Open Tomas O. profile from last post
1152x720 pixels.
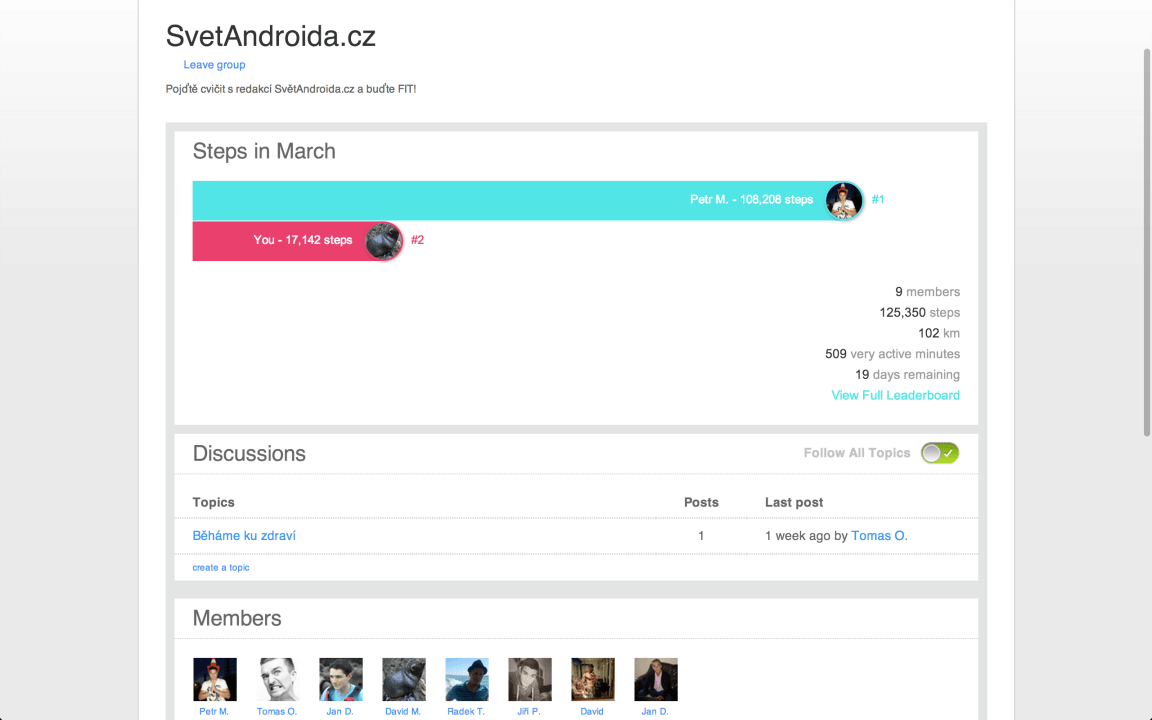click(x=879, y=536)
